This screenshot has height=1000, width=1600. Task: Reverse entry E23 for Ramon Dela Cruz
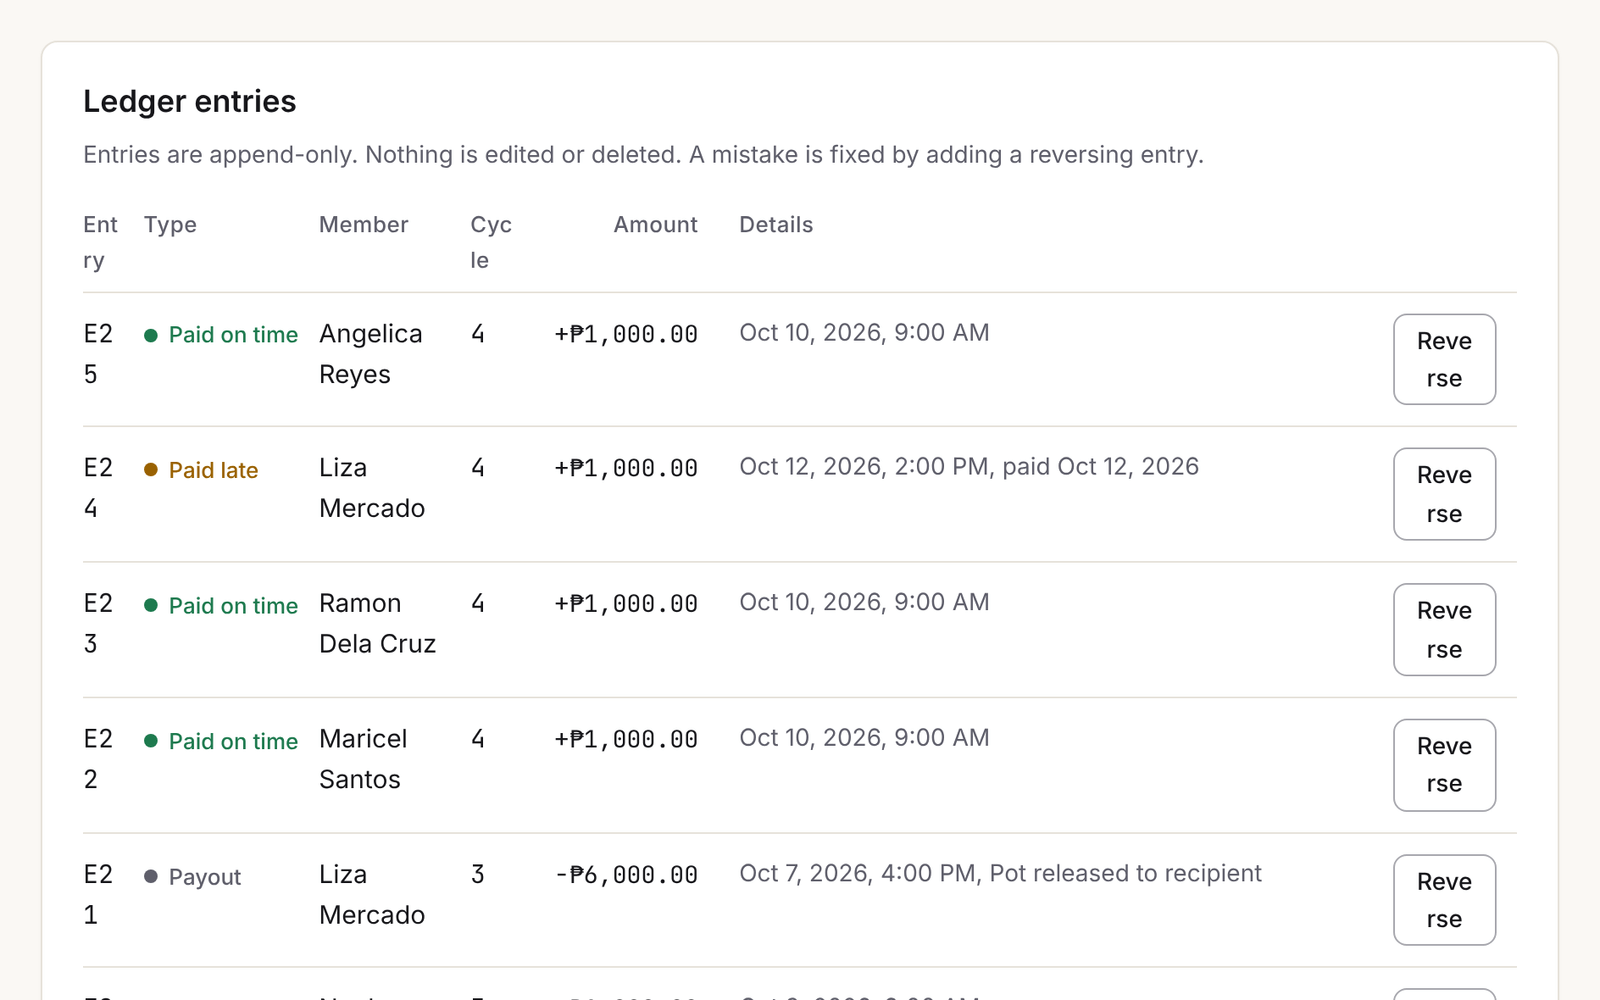tap(1444, 630)
